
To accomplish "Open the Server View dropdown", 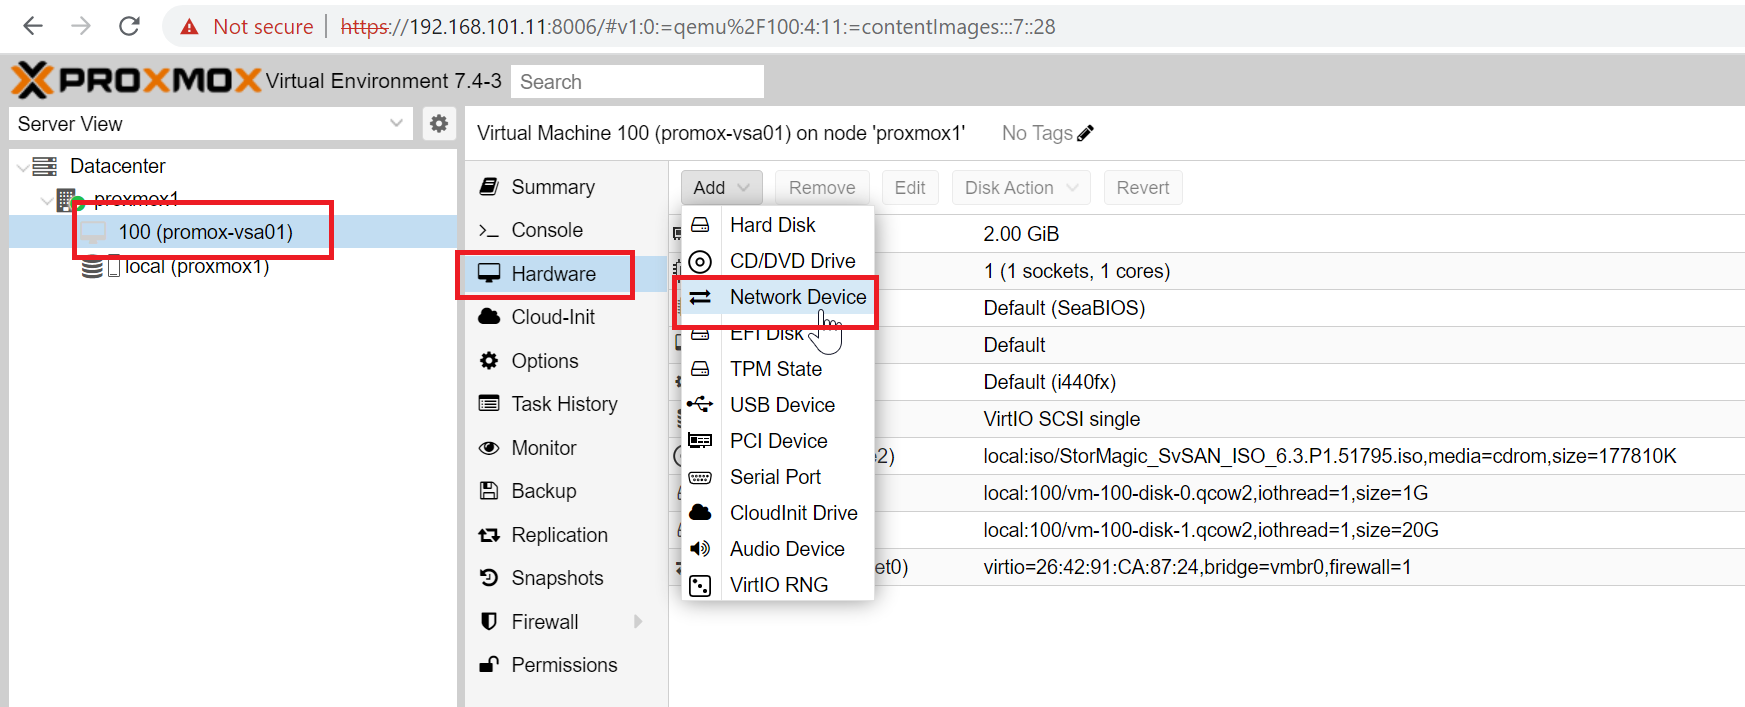I will point(210,124).
